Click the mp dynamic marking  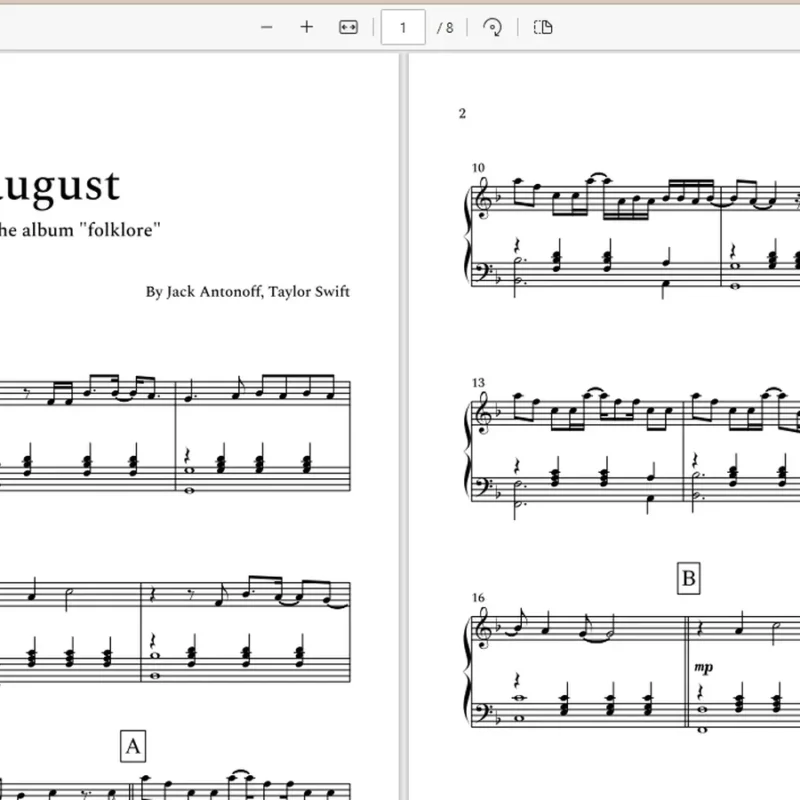click(x=704, y=667)
